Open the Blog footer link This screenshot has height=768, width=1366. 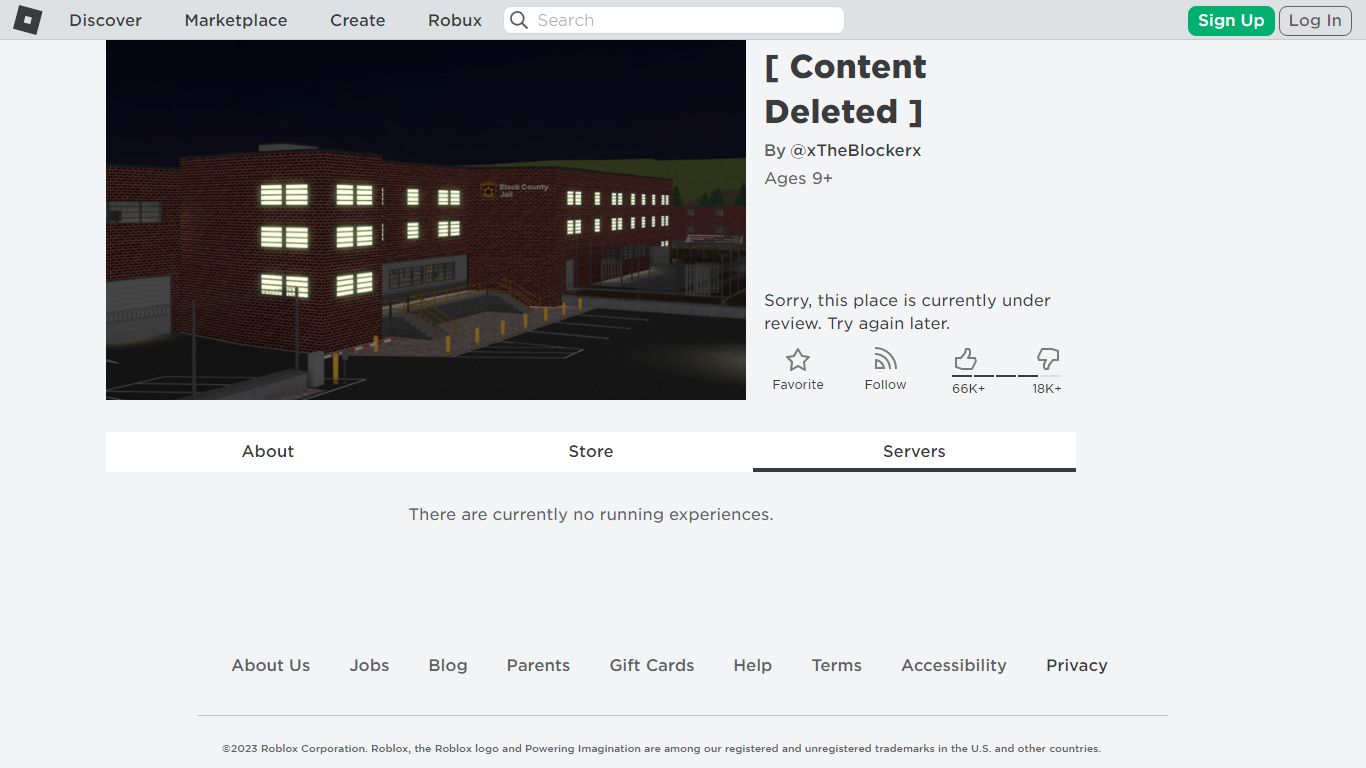pos(448,665)
